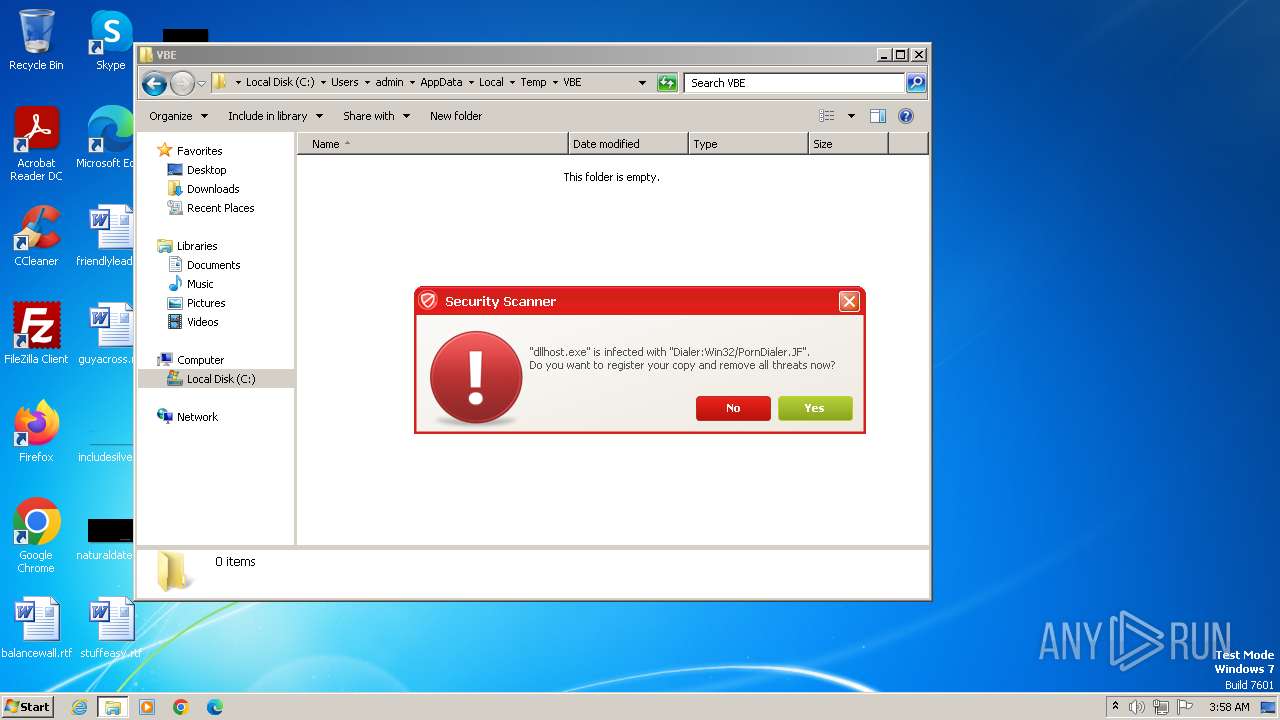Change view with the views icon
The width and height of the screenshot is (1280, 720).
pos(827,116)
